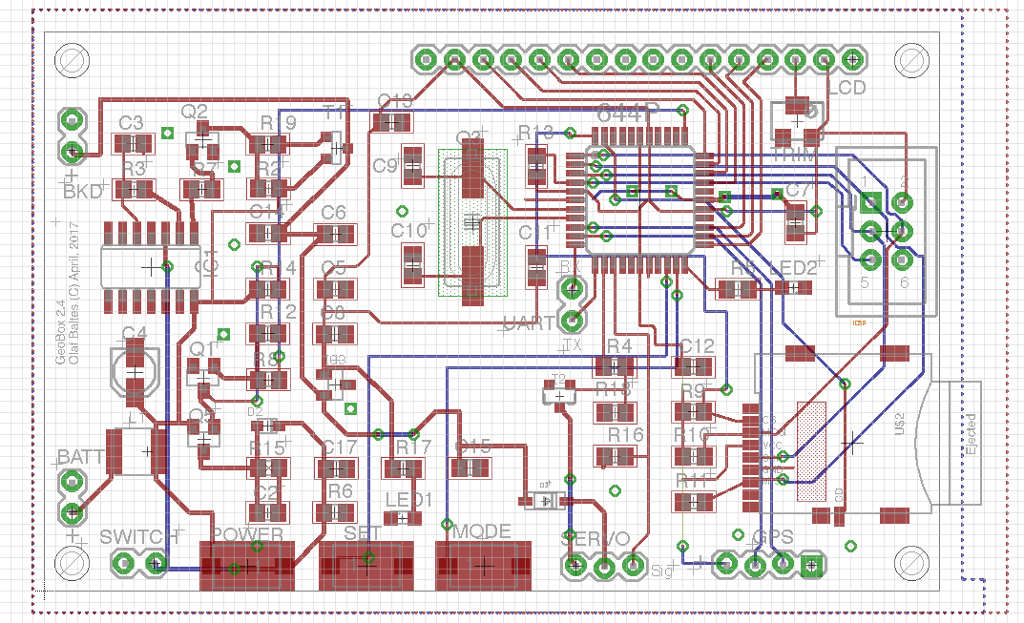Click the UART RX pad
The height and width of the screenshot is (623, 1024).
pyautogui.click(x=572, y=287)
